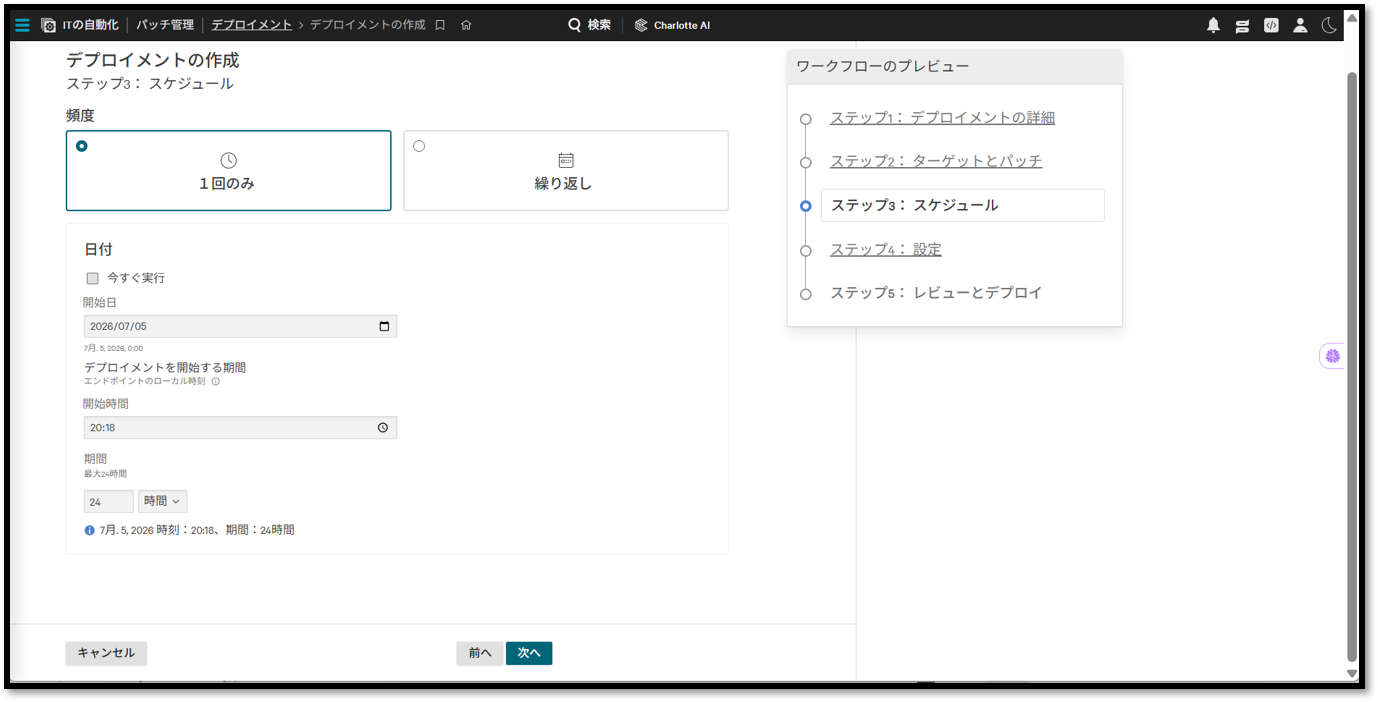The image size is (1378, 702).
Task: Click the clock icon in 1回のみ card
Action: point(228,160)
